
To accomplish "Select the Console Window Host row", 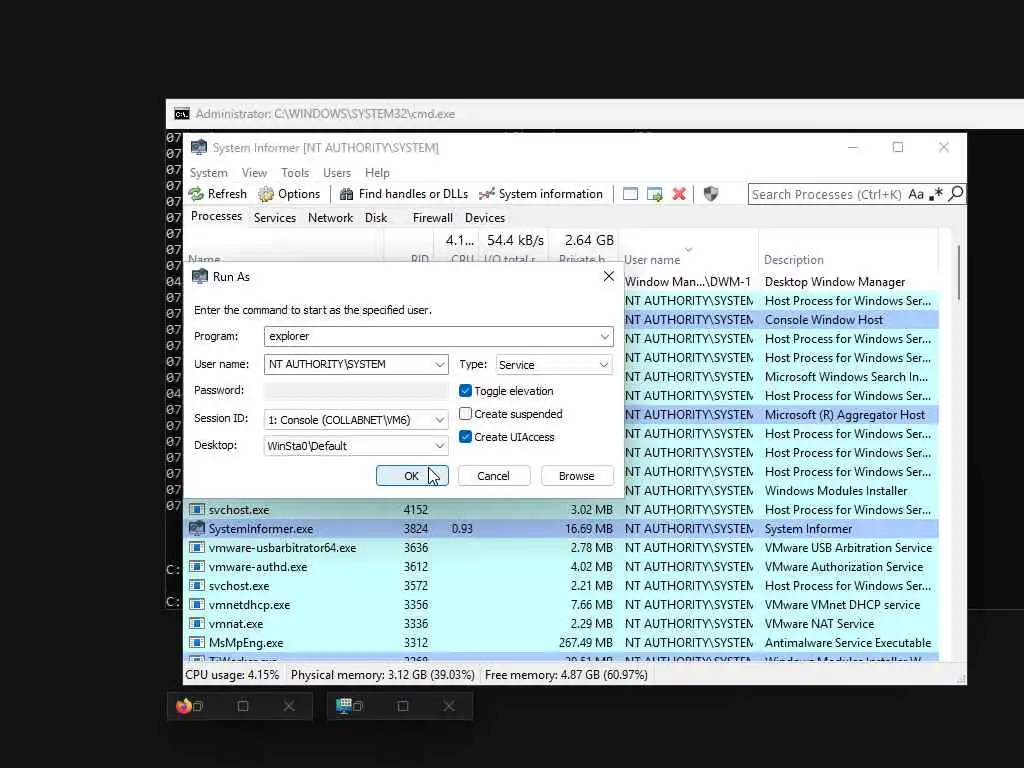I will point(781,319).
